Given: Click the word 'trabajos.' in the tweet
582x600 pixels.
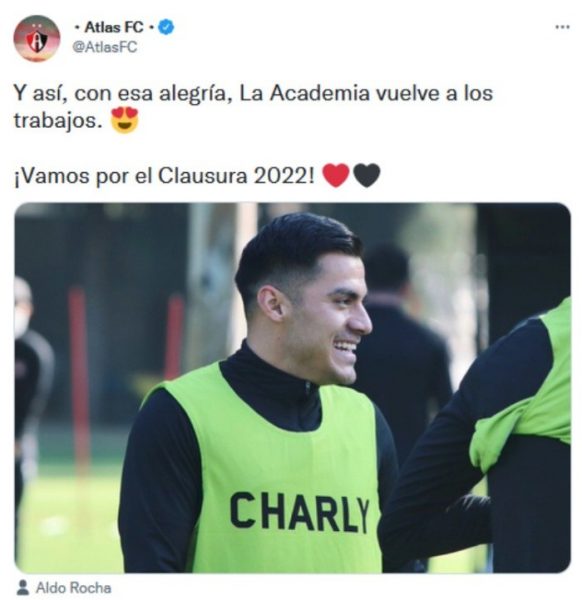Looking at the screenshot, I should coord(58,121).
